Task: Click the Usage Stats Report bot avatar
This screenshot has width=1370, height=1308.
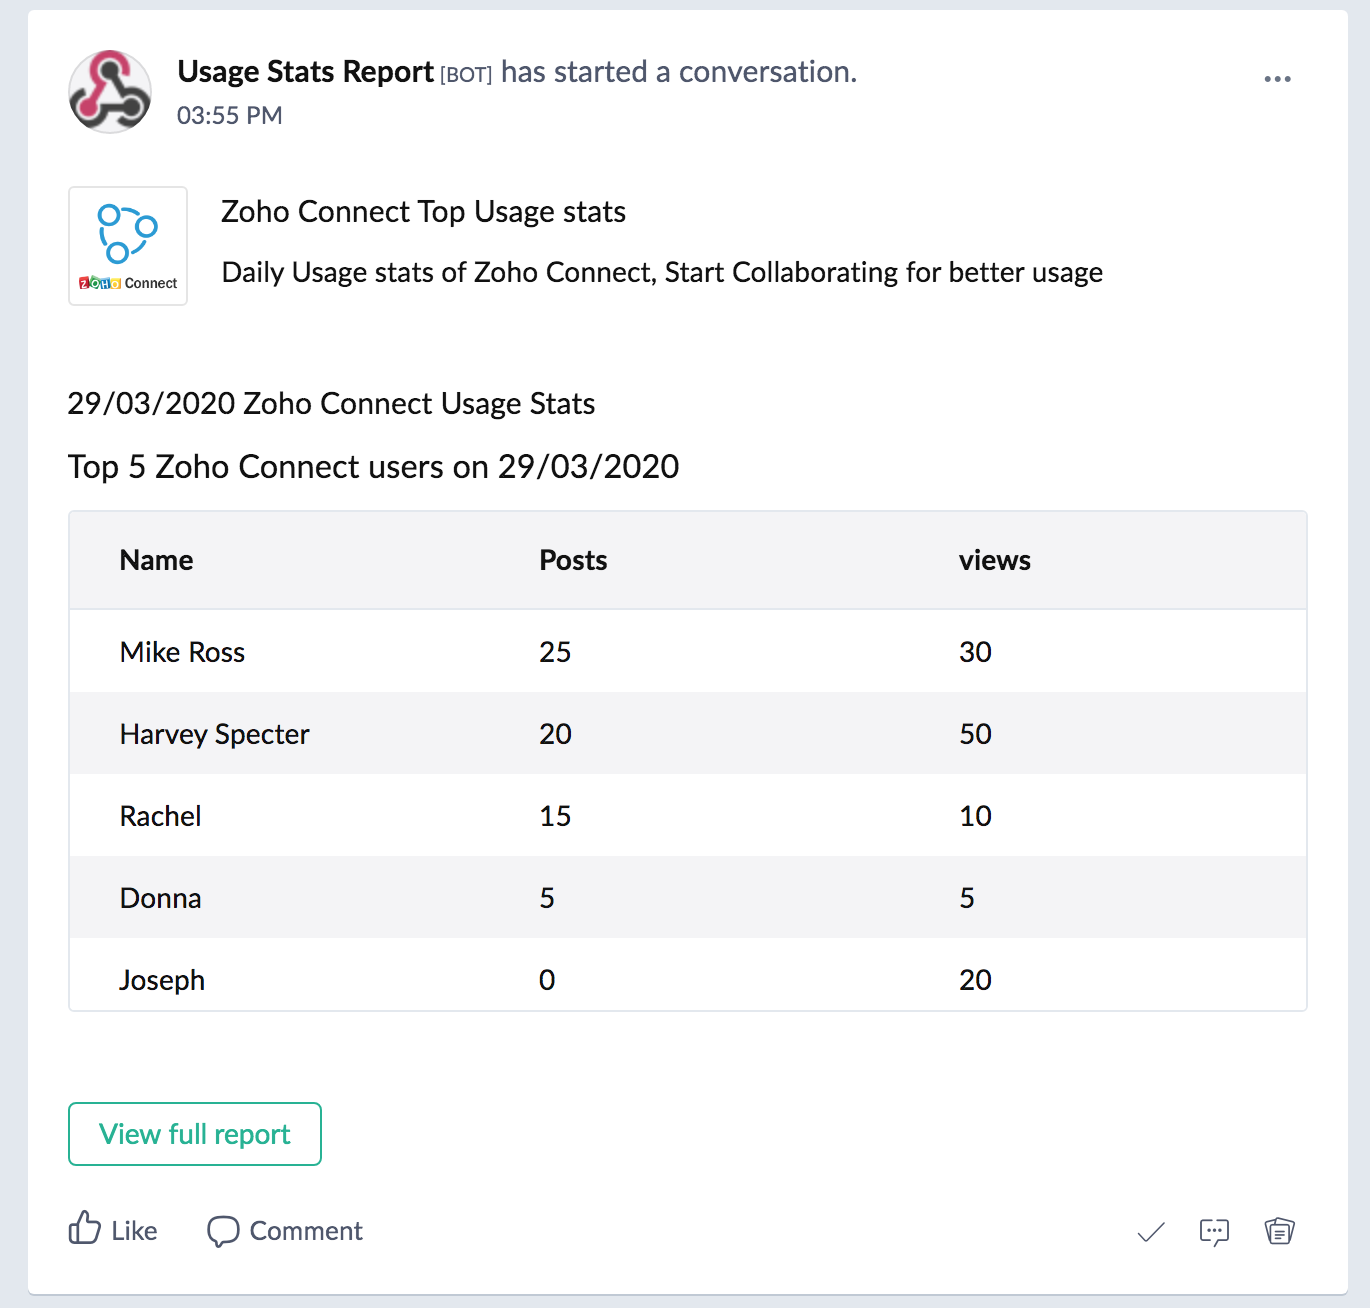Action: [110, 92]
